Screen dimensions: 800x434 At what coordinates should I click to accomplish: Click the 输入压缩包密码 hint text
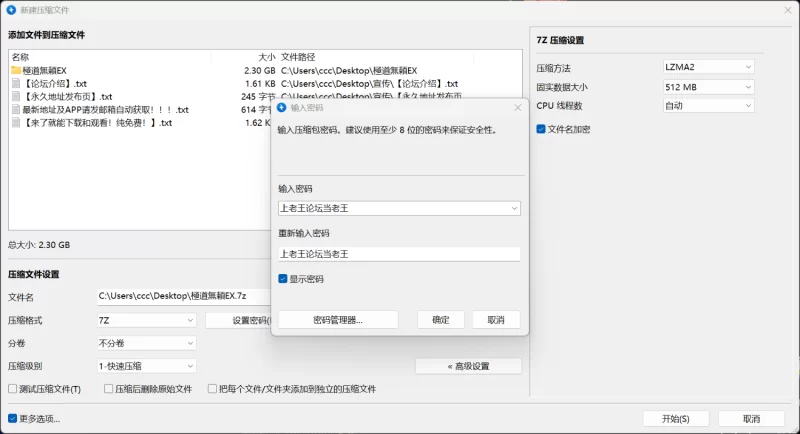click(388, 130)
